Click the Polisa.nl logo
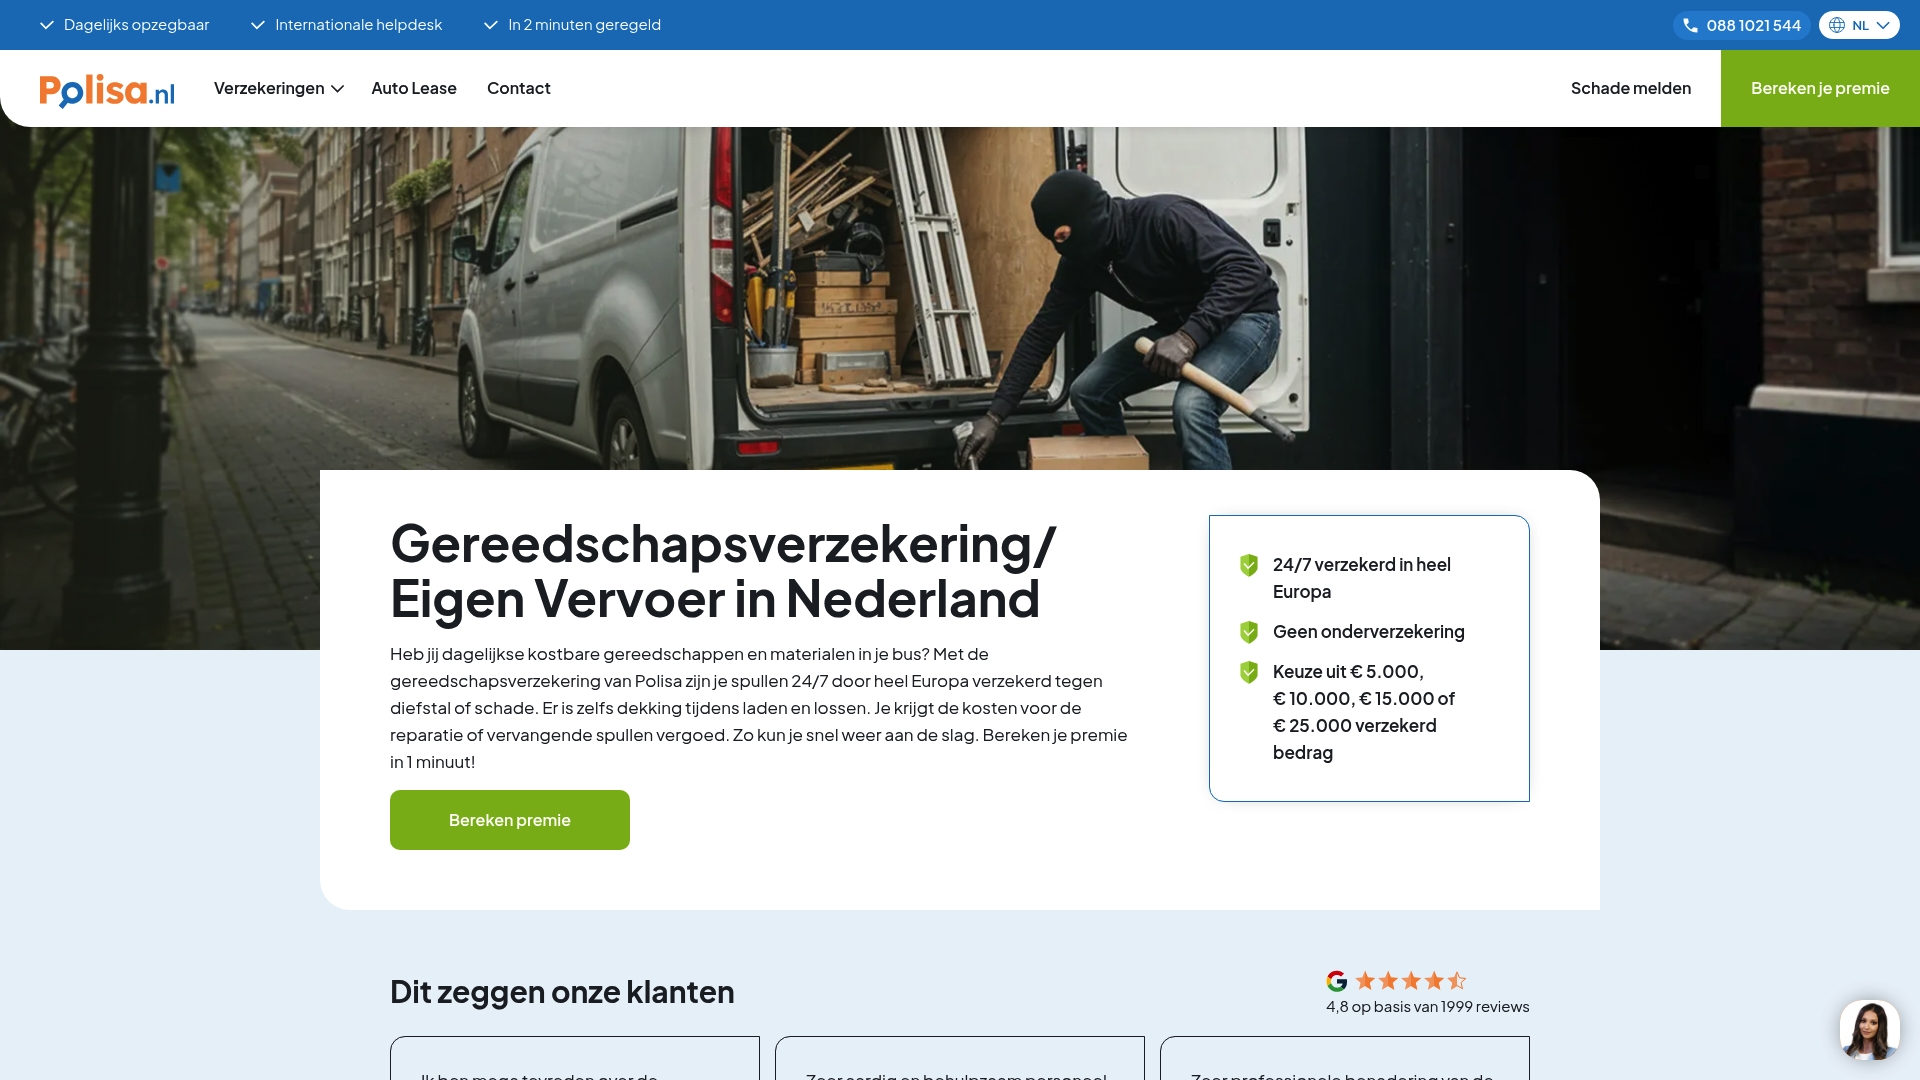Image resolution: width=1920 pixels, height=1080 pixels. coord(107,90)
